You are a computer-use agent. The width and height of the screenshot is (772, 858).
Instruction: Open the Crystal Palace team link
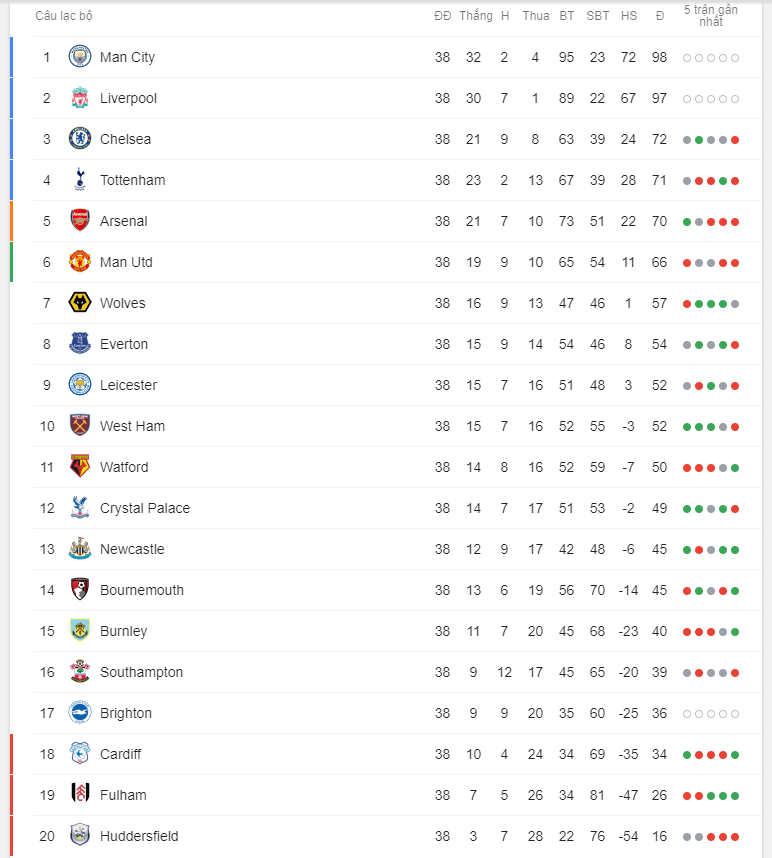(x=145, y=508)
